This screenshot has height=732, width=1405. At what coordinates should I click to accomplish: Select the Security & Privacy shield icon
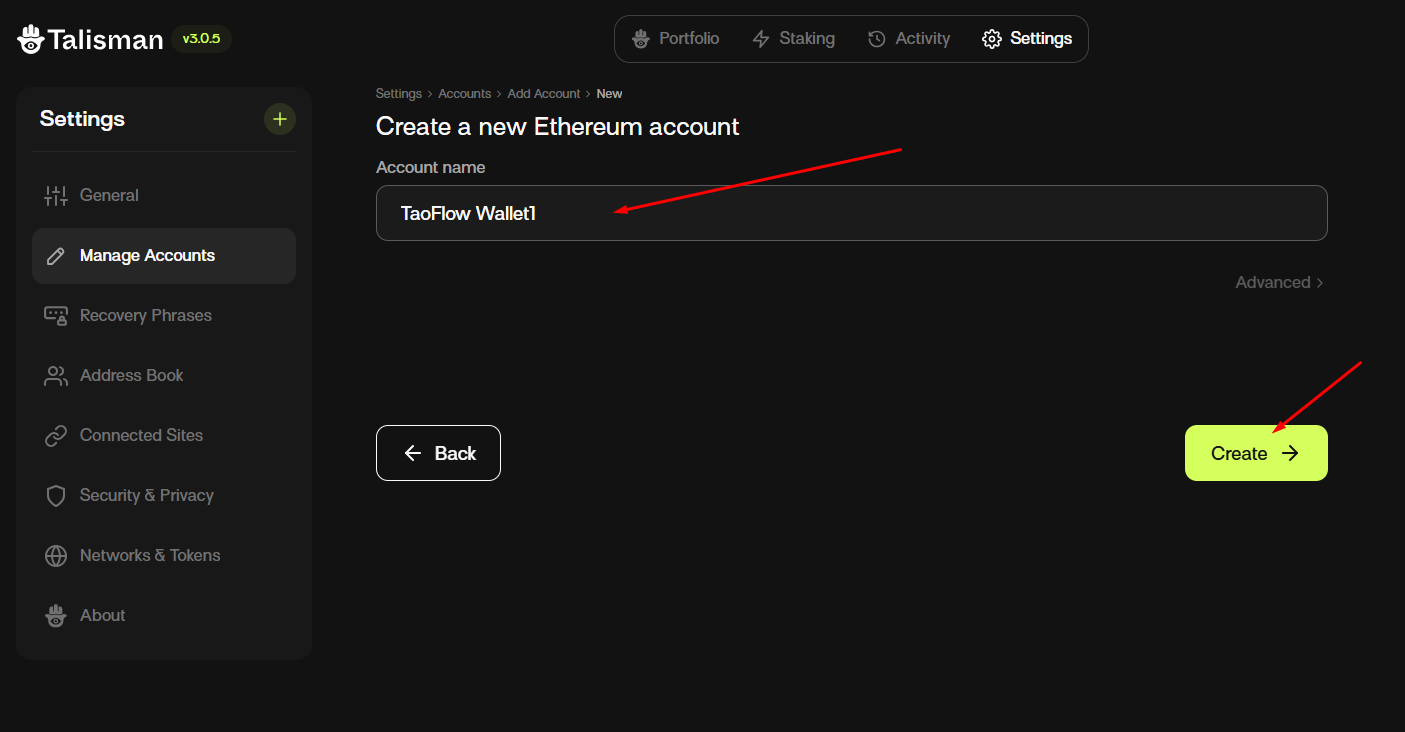(56, 495)
